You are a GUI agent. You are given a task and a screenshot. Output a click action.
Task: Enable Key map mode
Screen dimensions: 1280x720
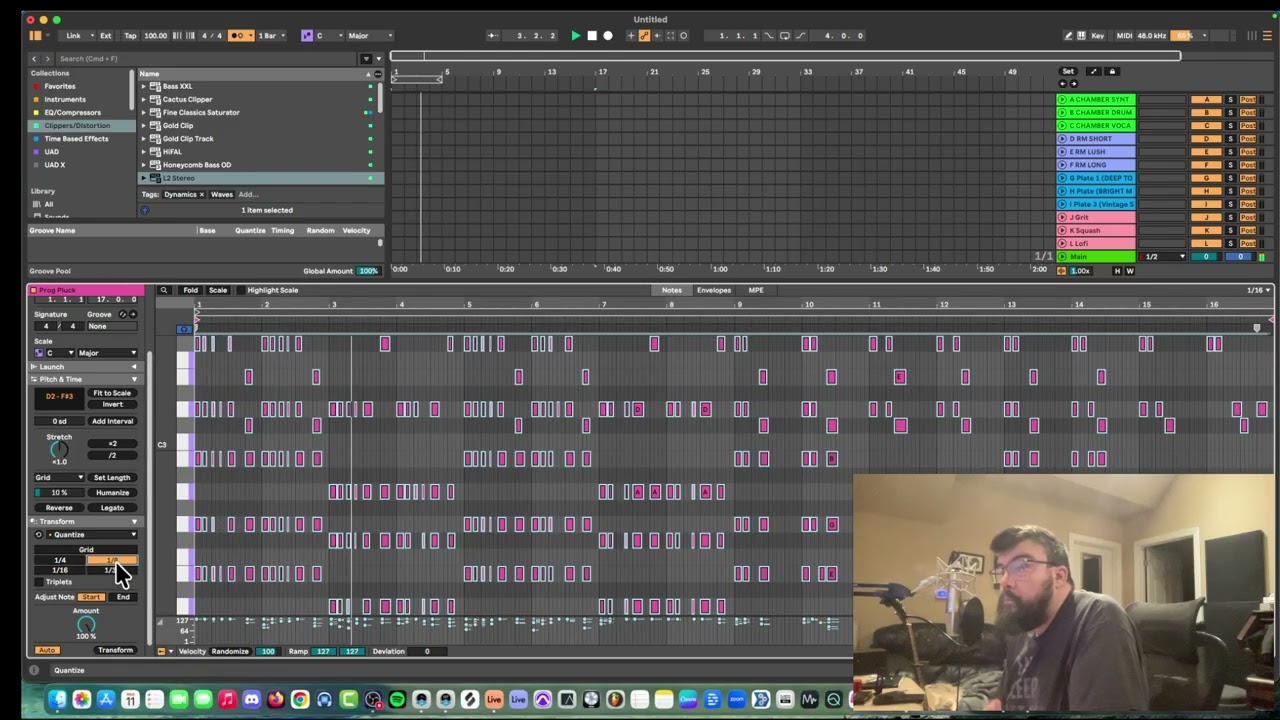(1098, 36)
